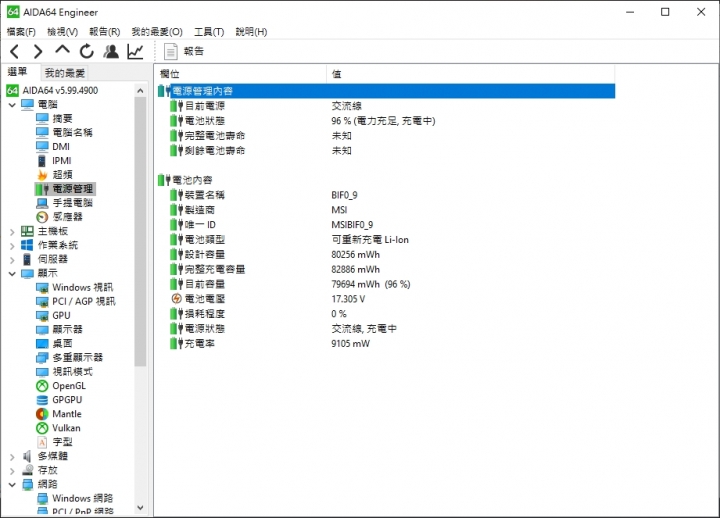Click the 超頻 flame icon in the tree
The width and height of the screenshot is (720, 518).
42,175
